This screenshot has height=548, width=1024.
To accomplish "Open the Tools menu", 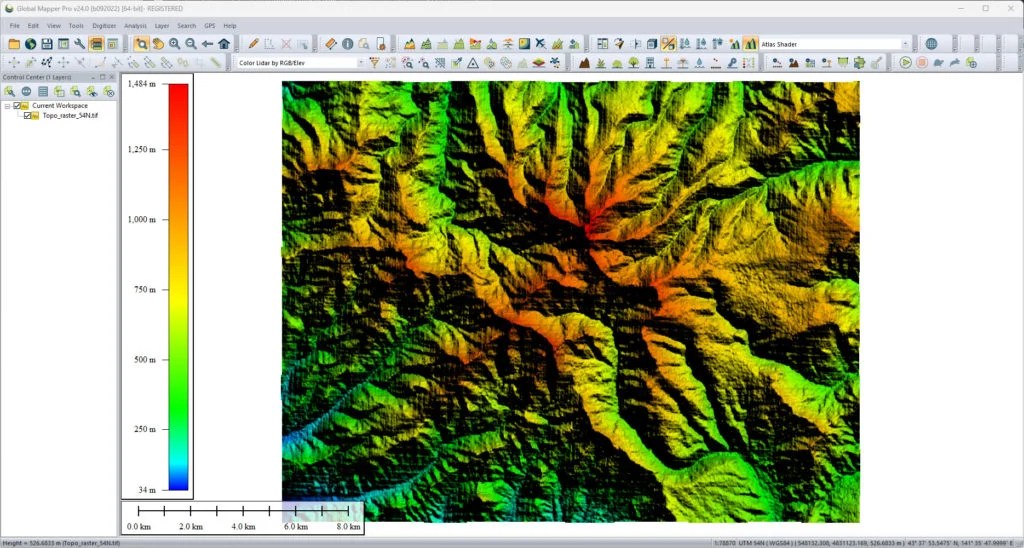I will tap(76, 26).
